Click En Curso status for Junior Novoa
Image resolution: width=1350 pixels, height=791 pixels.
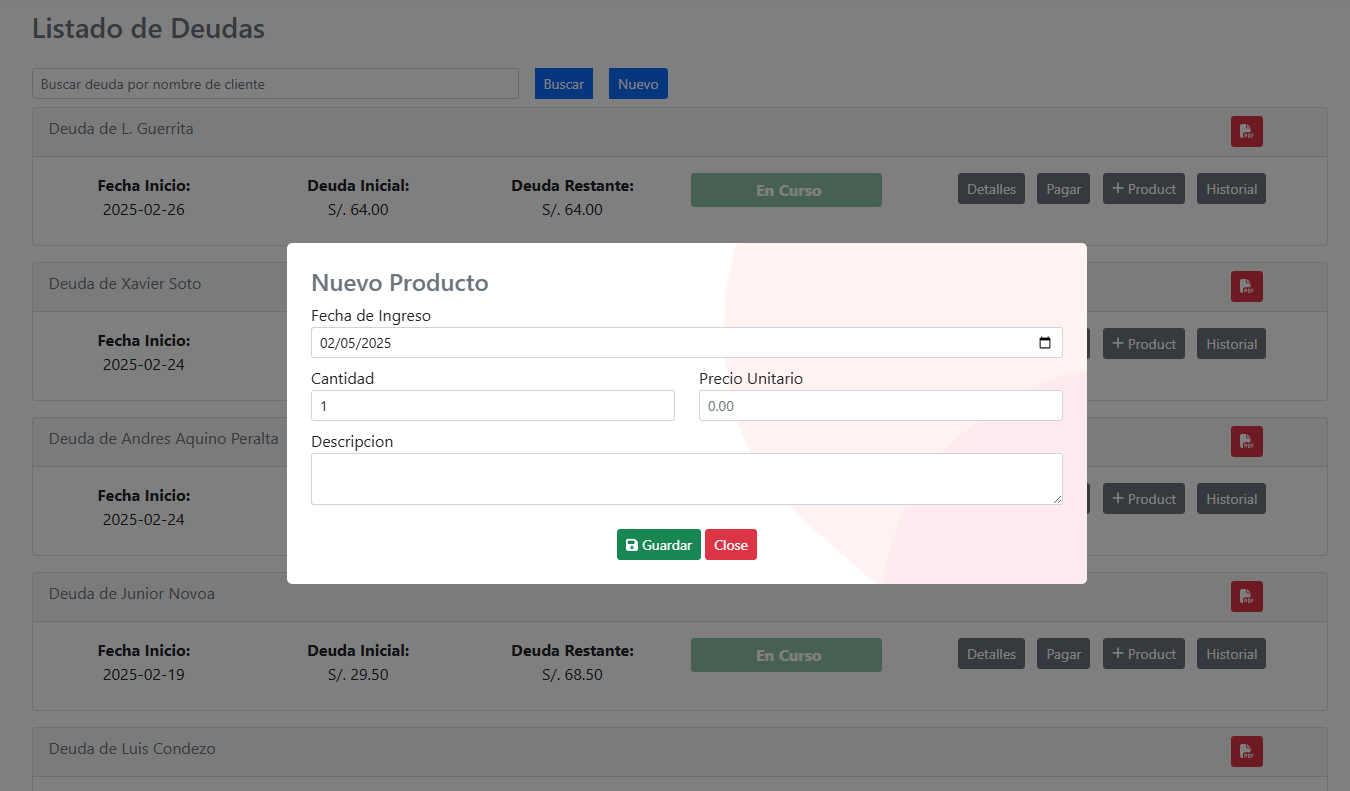click(x=786, y=655)
